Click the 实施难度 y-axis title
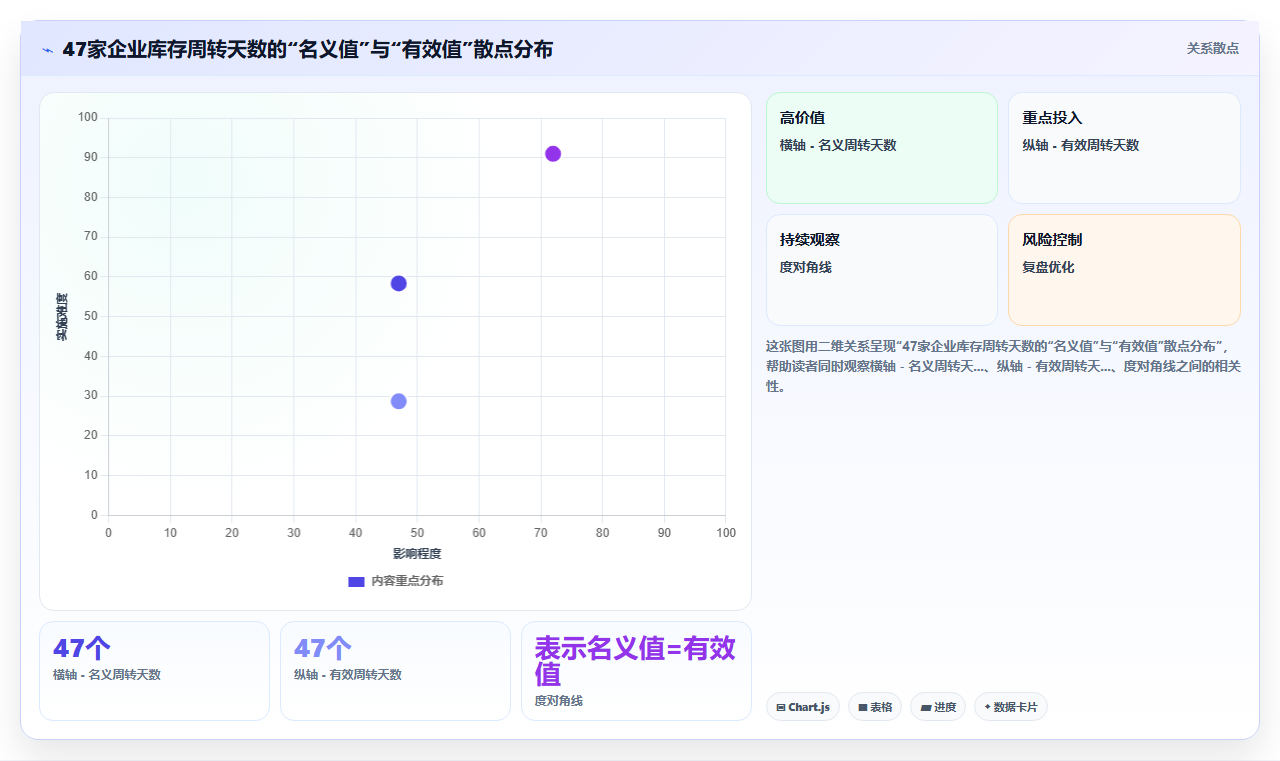1280x761 pixels. (x=62, y=316)
